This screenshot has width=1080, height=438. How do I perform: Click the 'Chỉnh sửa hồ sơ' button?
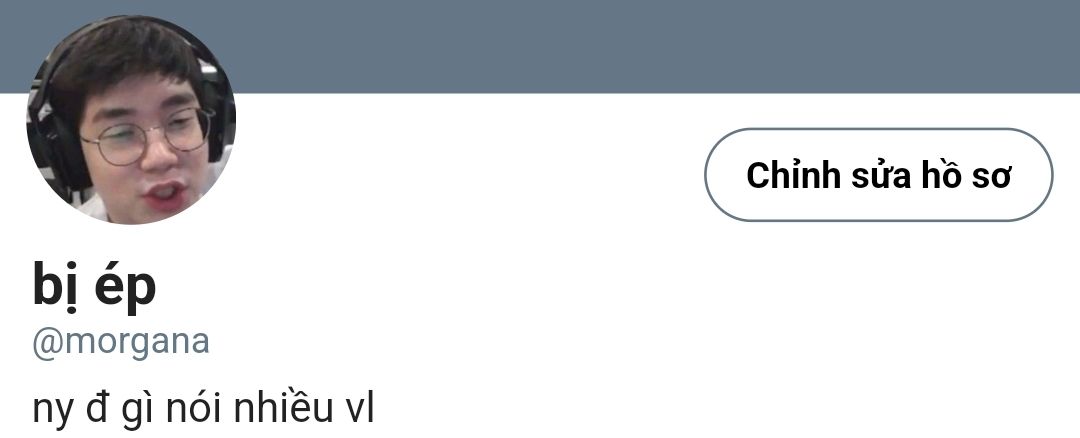pyautogui.click(x=878, y=175)
